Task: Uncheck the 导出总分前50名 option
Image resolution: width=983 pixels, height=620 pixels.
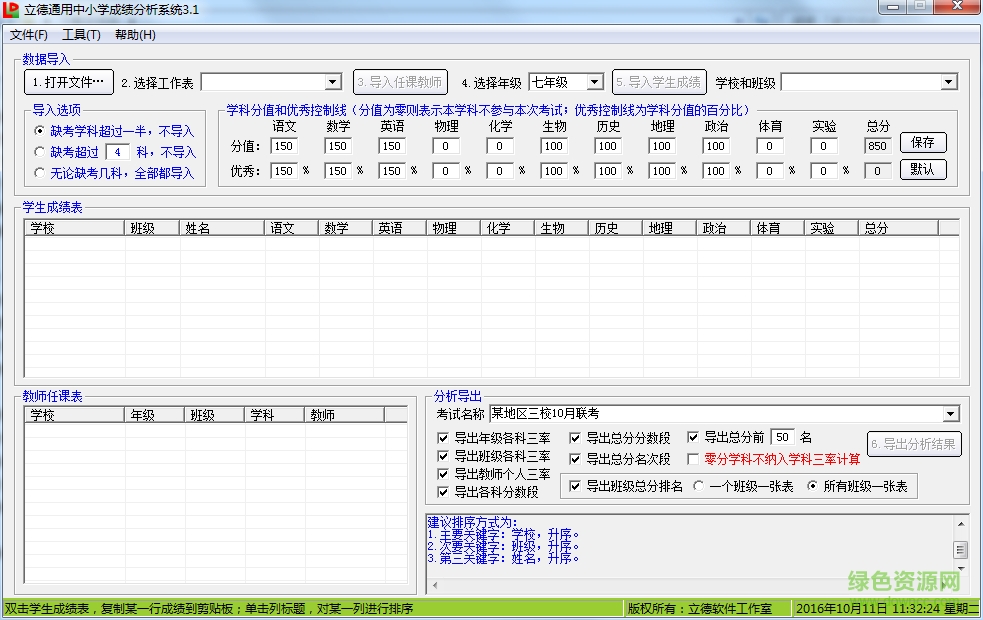Action: pos(692,436)
